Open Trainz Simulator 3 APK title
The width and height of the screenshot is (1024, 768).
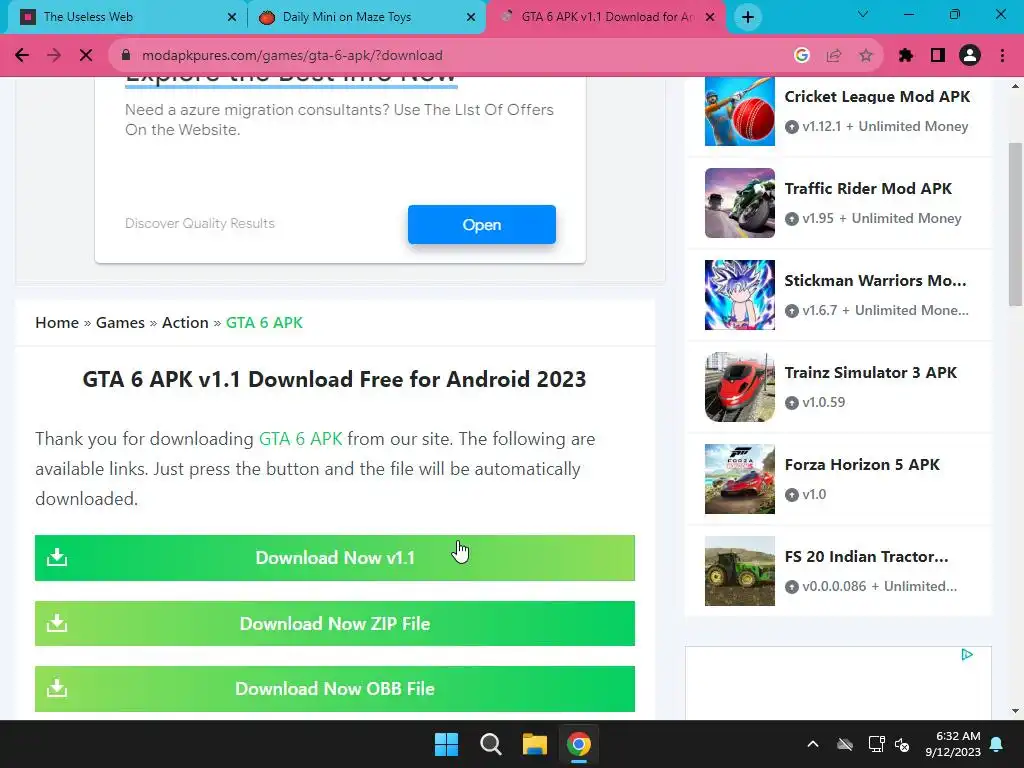pyautogui.click(x=871, y=373)
